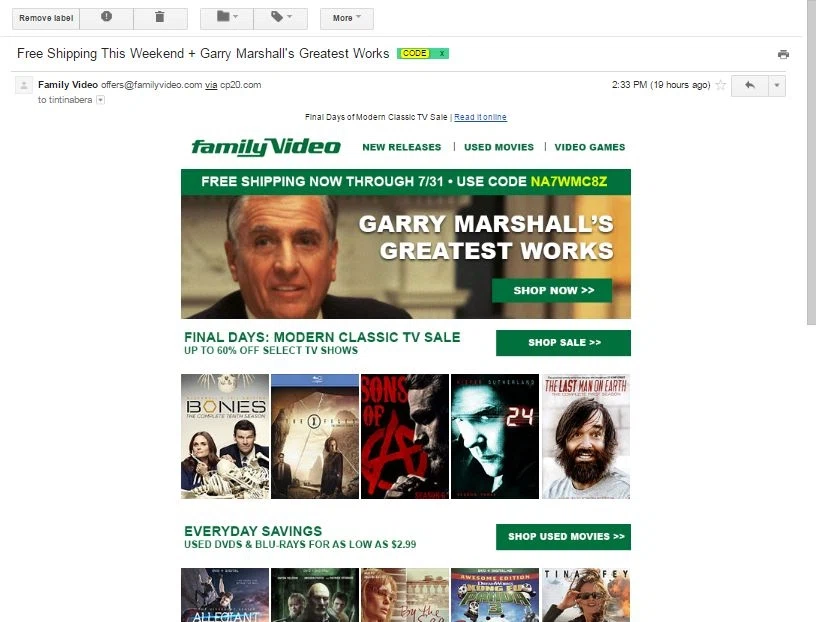
Task: Open the By the Sea cover
Action: (x=405, y=595)
